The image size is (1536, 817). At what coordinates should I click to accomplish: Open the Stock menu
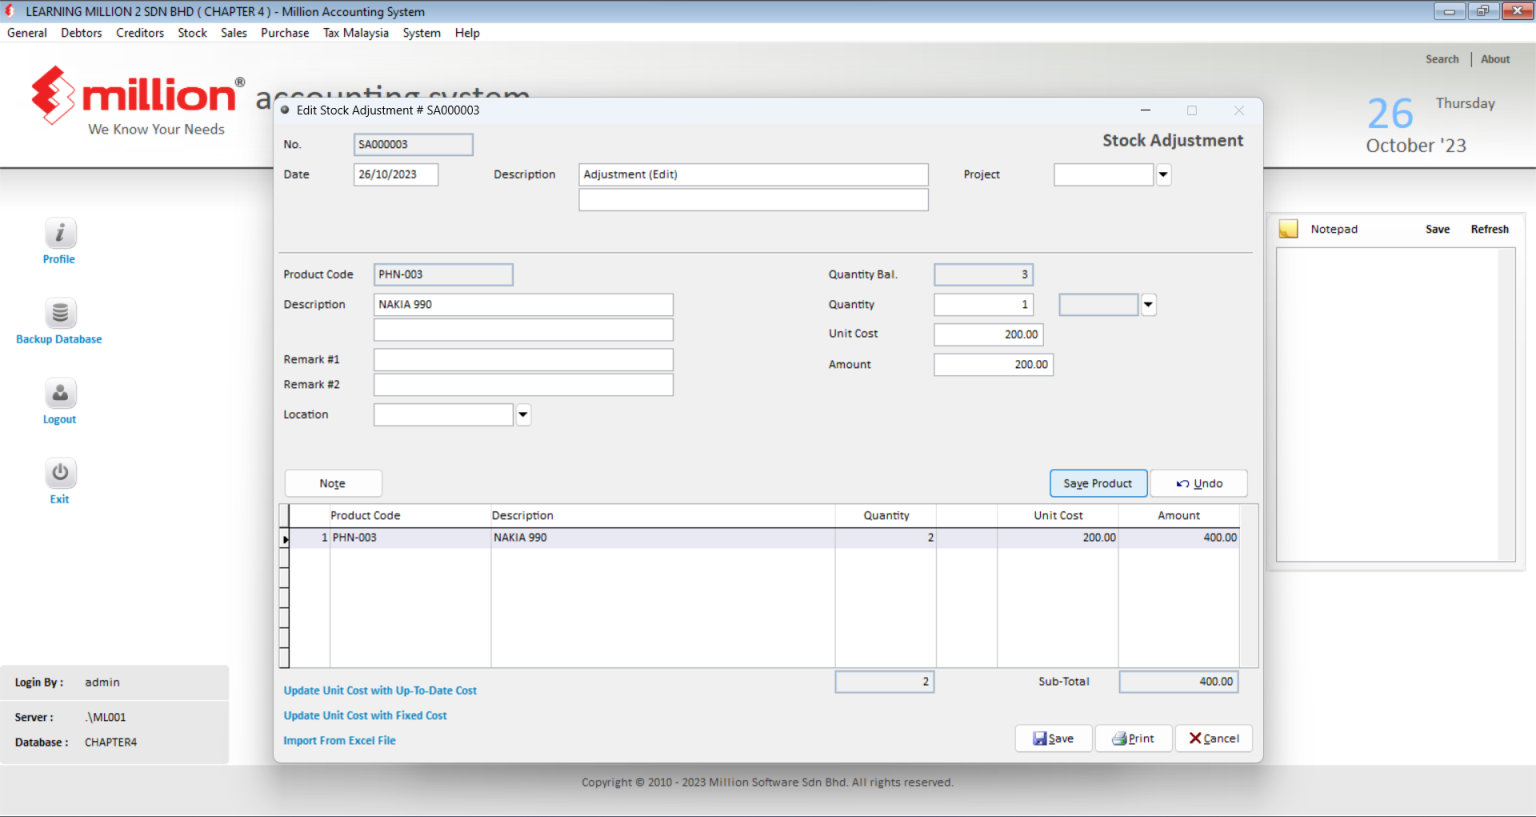coord(192,33)
